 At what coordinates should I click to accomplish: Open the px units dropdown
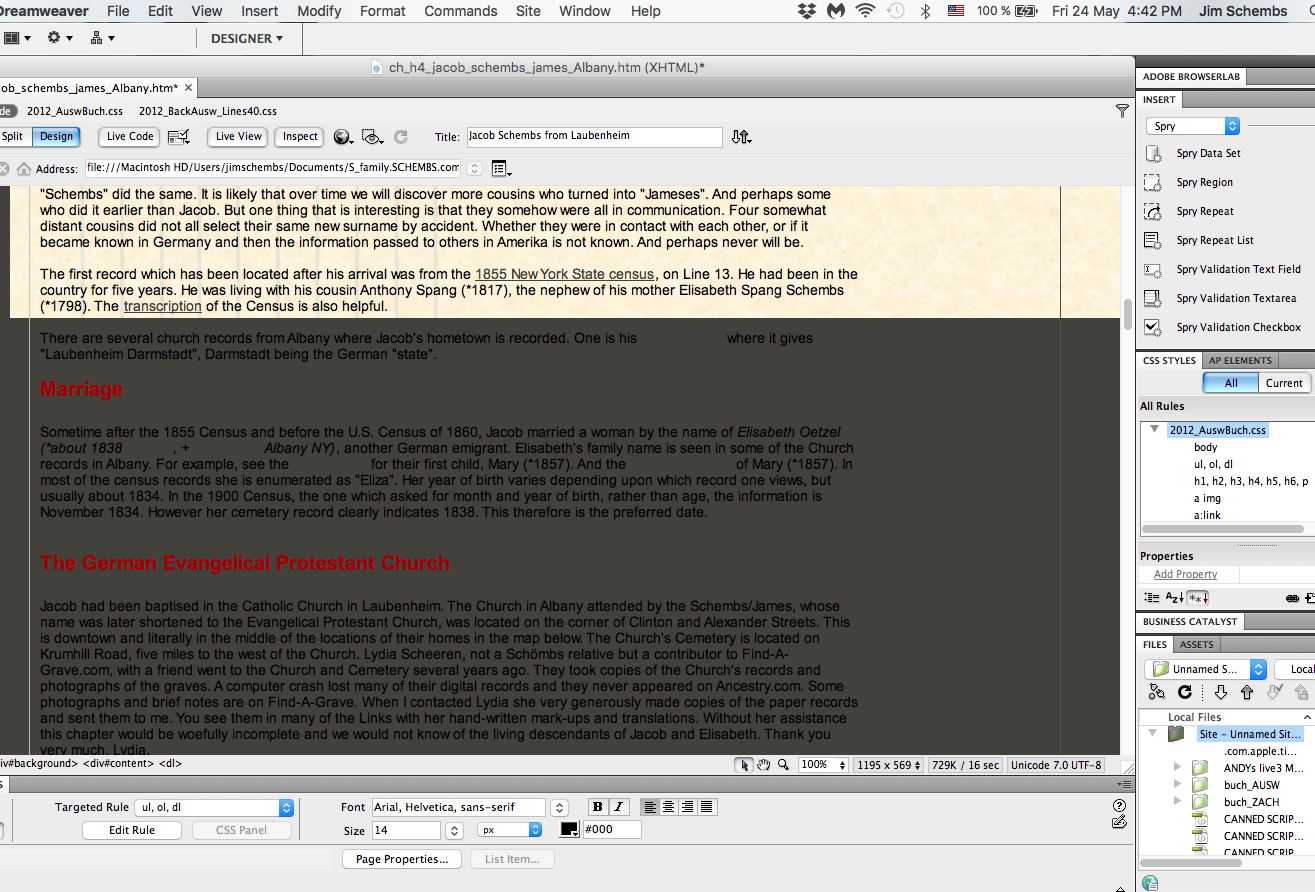(509, 830)
